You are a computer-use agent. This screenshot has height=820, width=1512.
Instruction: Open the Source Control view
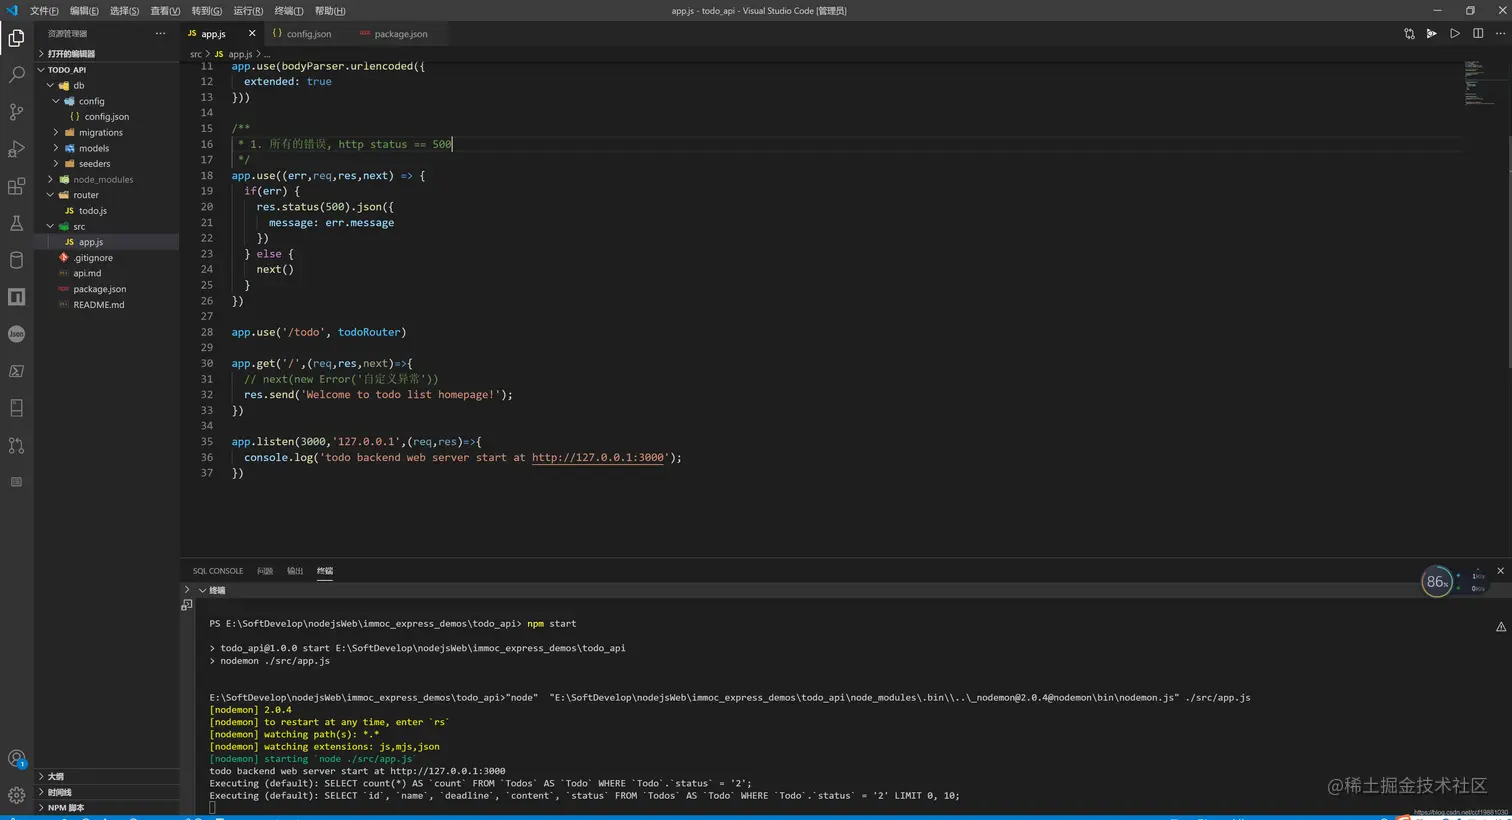point(15,112)
